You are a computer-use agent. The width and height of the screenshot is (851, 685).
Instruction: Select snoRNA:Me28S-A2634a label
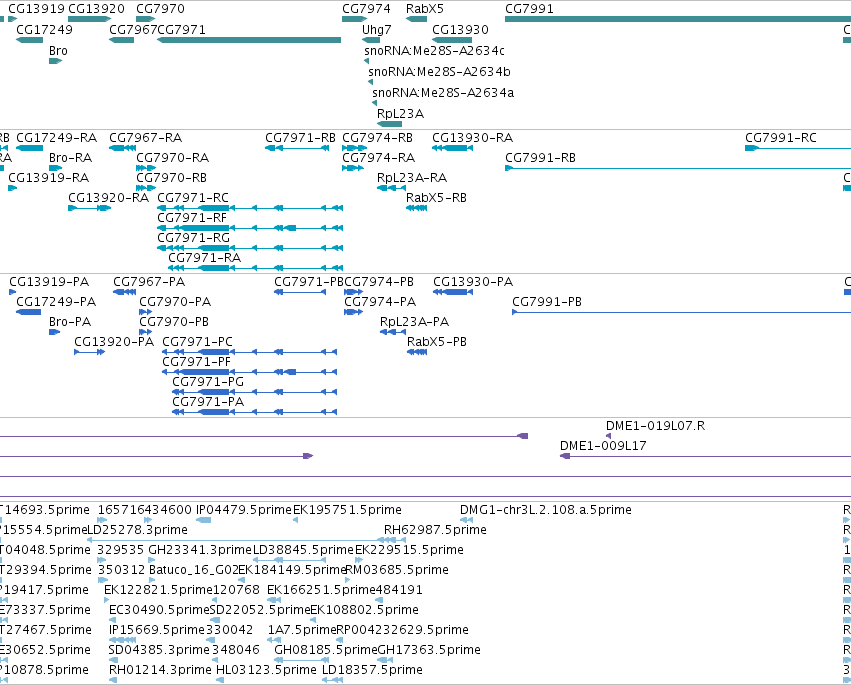[443, 93]
